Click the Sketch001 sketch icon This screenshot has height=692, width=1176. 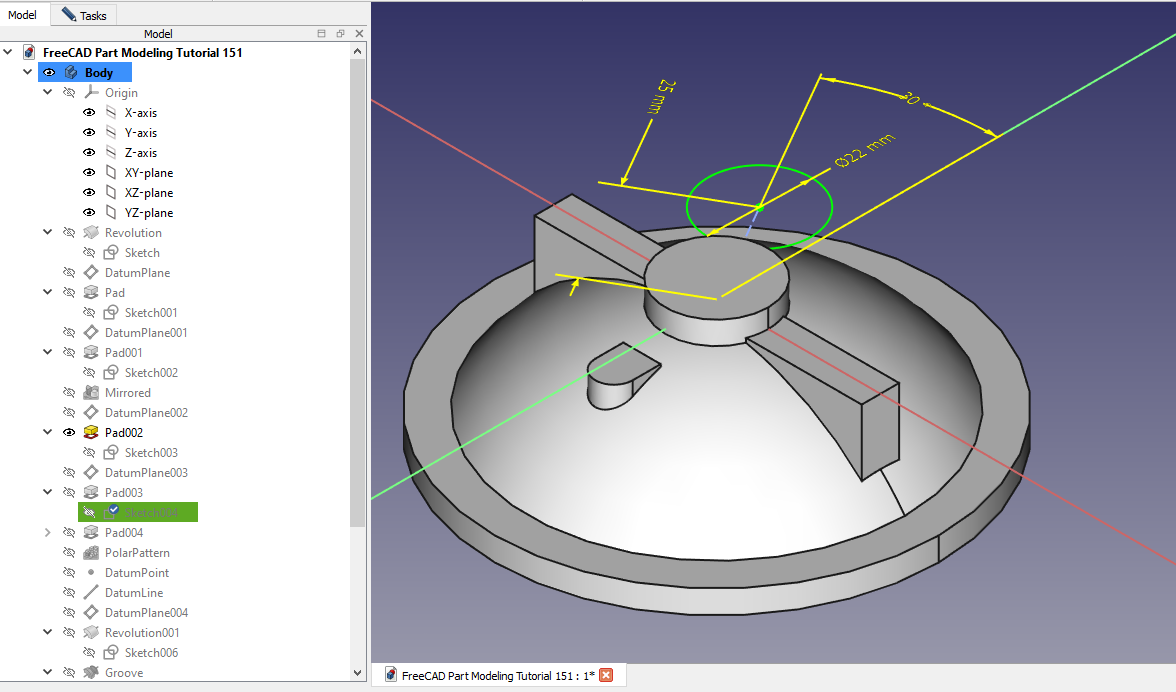tap(111, 313)
